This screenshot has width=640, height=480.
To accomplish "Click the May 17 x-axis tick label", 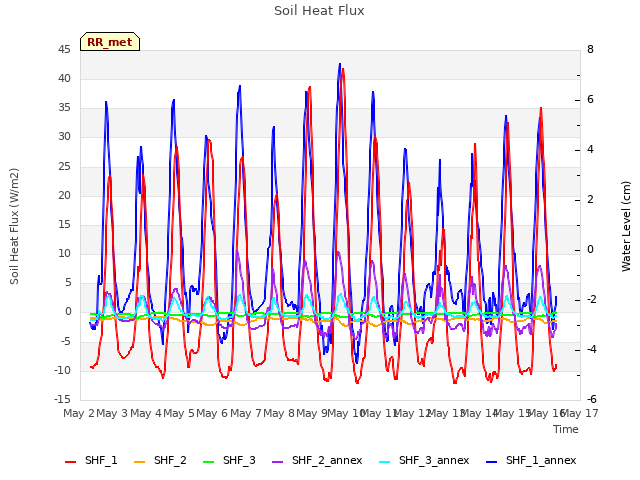I will tap(580, 413).
